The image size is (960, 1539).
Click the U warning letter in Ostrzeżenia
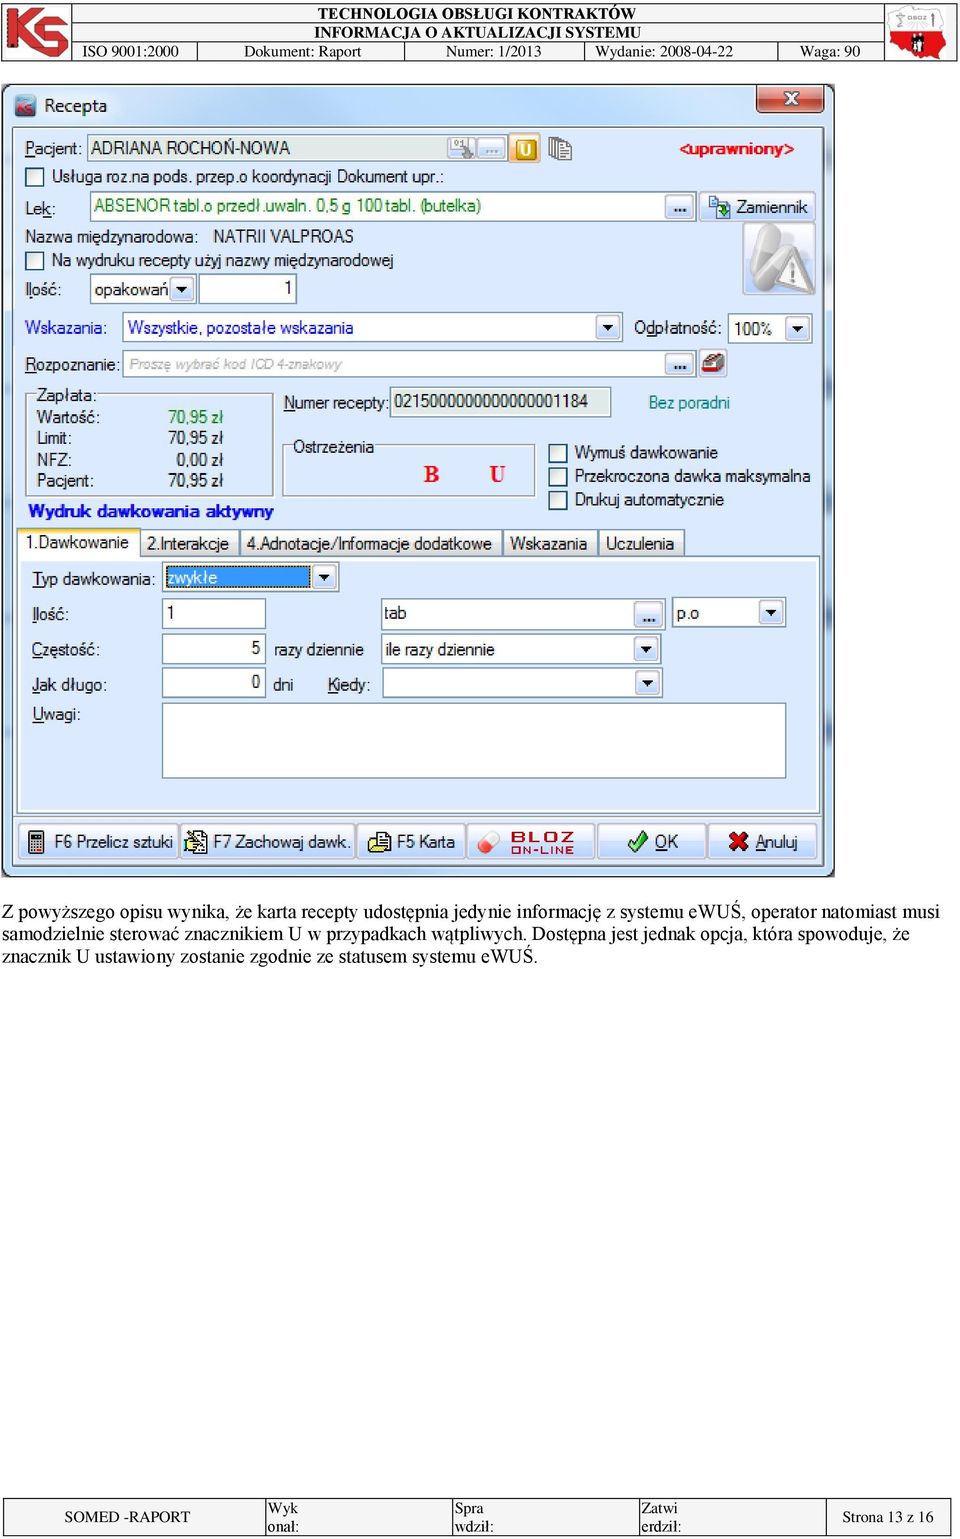coord(497,474)
